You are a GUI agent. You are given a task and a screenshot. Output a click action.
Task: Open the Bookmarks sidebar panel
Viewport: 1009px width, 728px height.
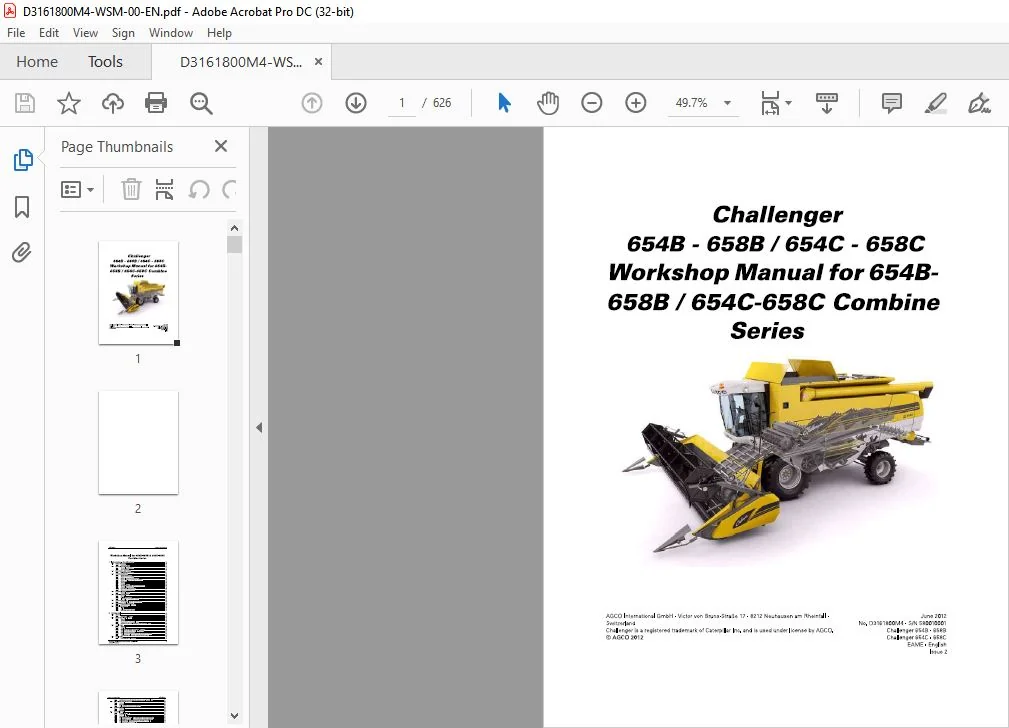pyautogui.click(x=22, y=207)
